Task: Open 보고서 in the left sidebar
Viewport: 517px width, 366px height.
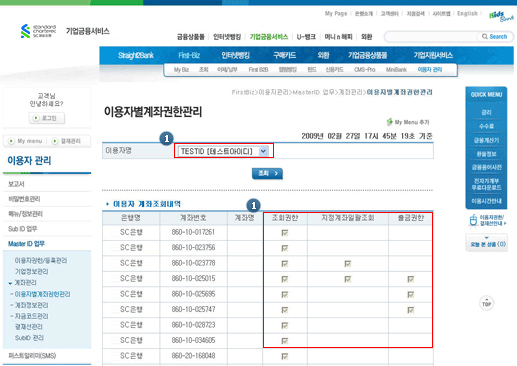Action: 16,184
